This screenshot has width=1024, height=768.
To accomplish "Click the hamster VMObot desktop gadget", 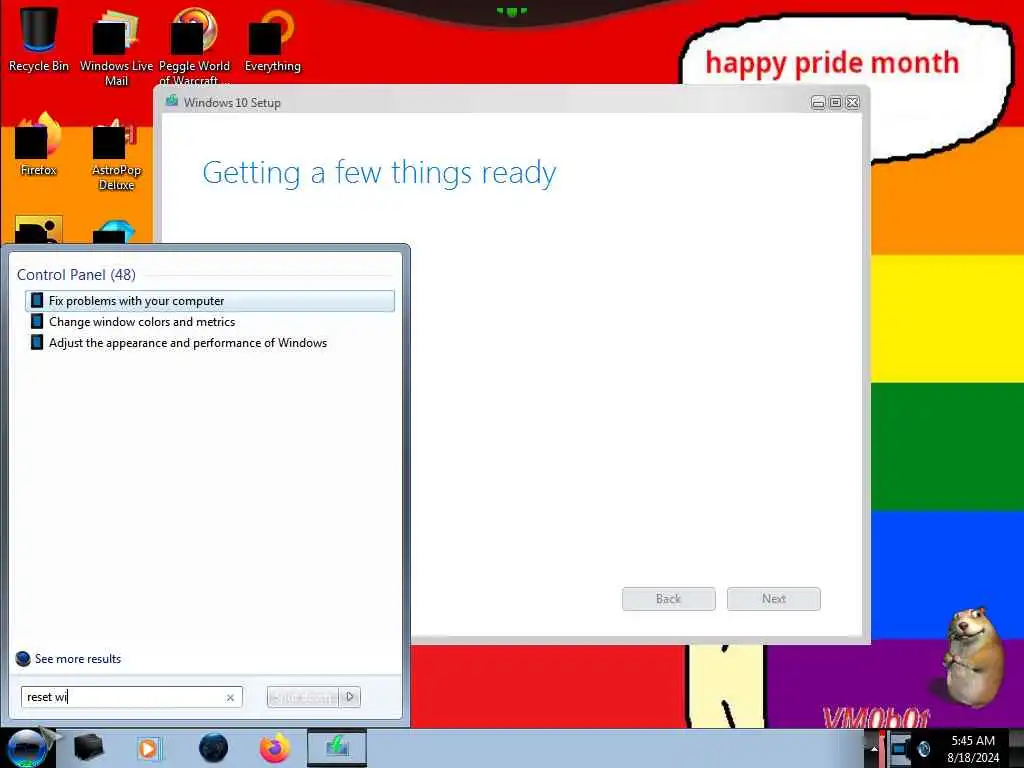I will coord(972,656).
